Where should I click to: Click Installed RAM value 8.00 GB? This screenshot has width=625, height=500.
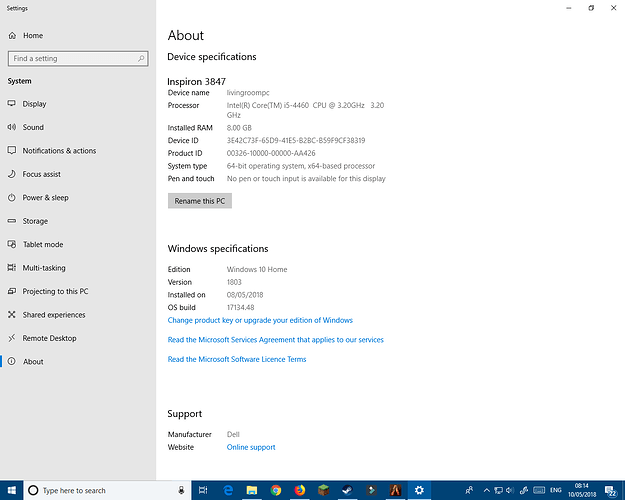[239, 128]
